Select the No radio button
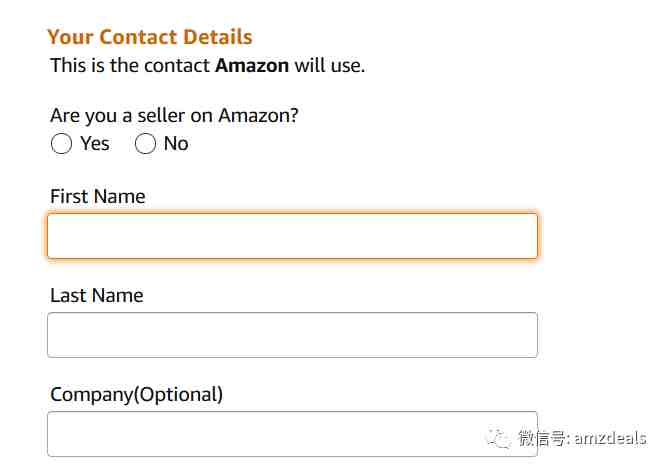 click(145, 144)
